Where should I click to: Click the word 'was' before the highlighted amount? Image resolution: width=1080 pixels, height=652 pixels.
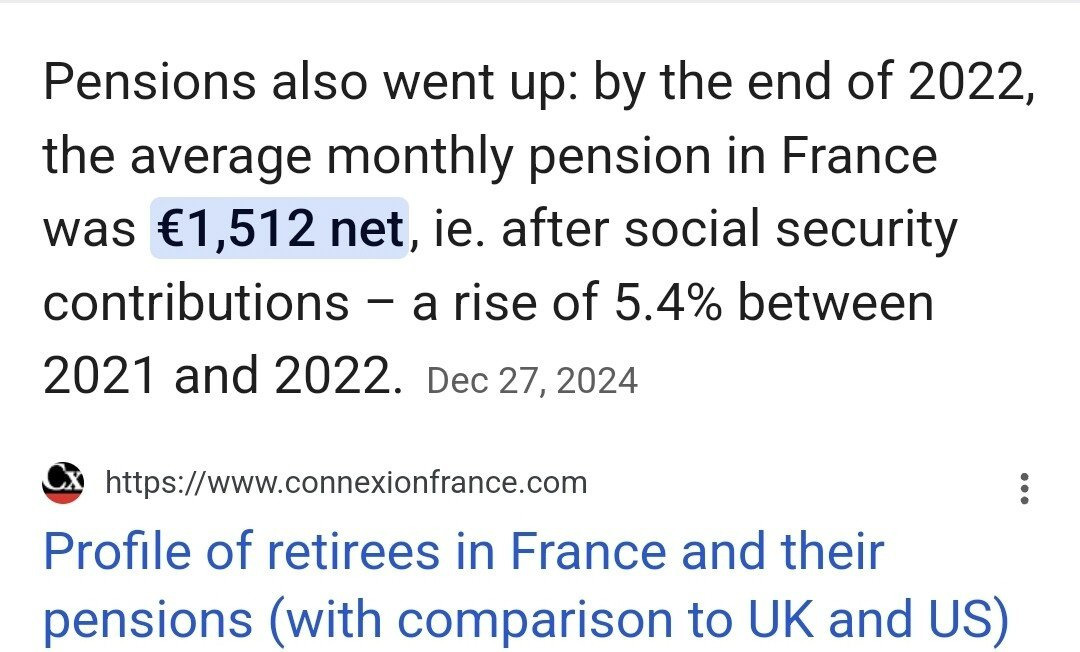tap(88, 229)
